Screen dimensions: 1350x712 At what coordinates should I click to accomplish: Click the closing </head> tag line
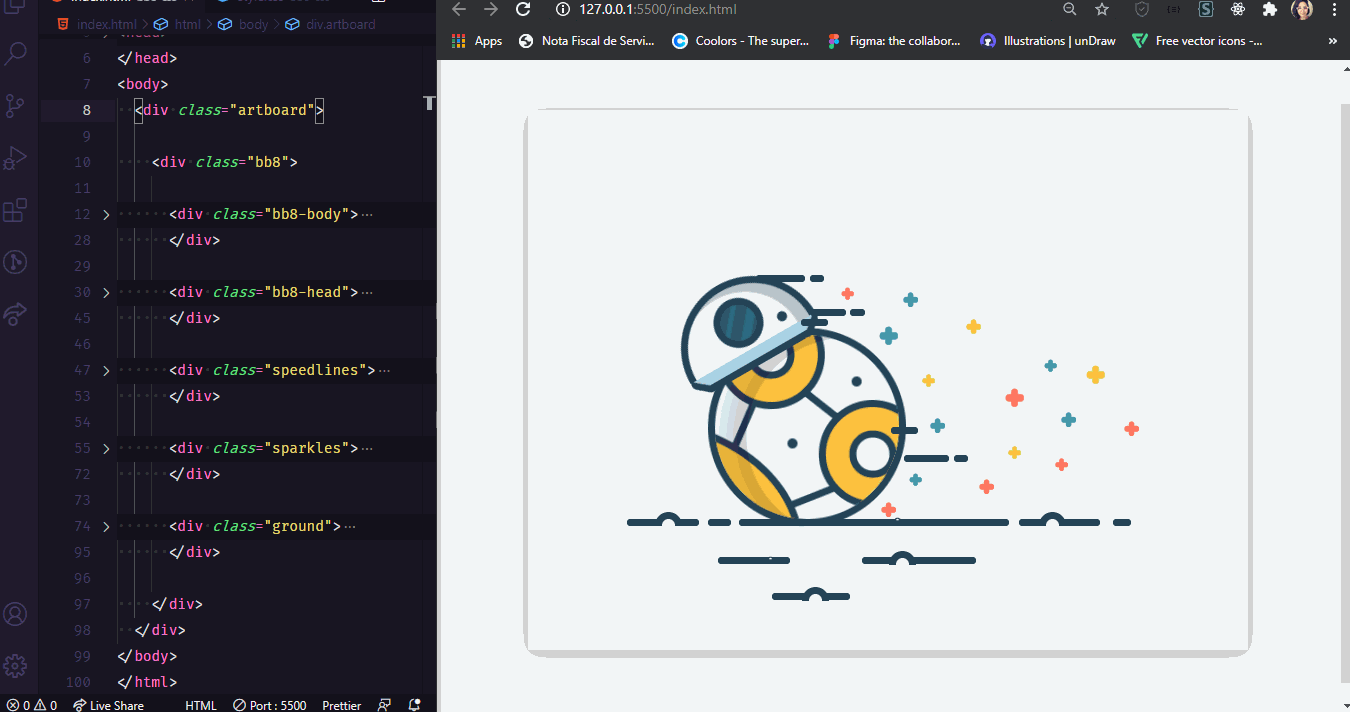pos(147,58)
